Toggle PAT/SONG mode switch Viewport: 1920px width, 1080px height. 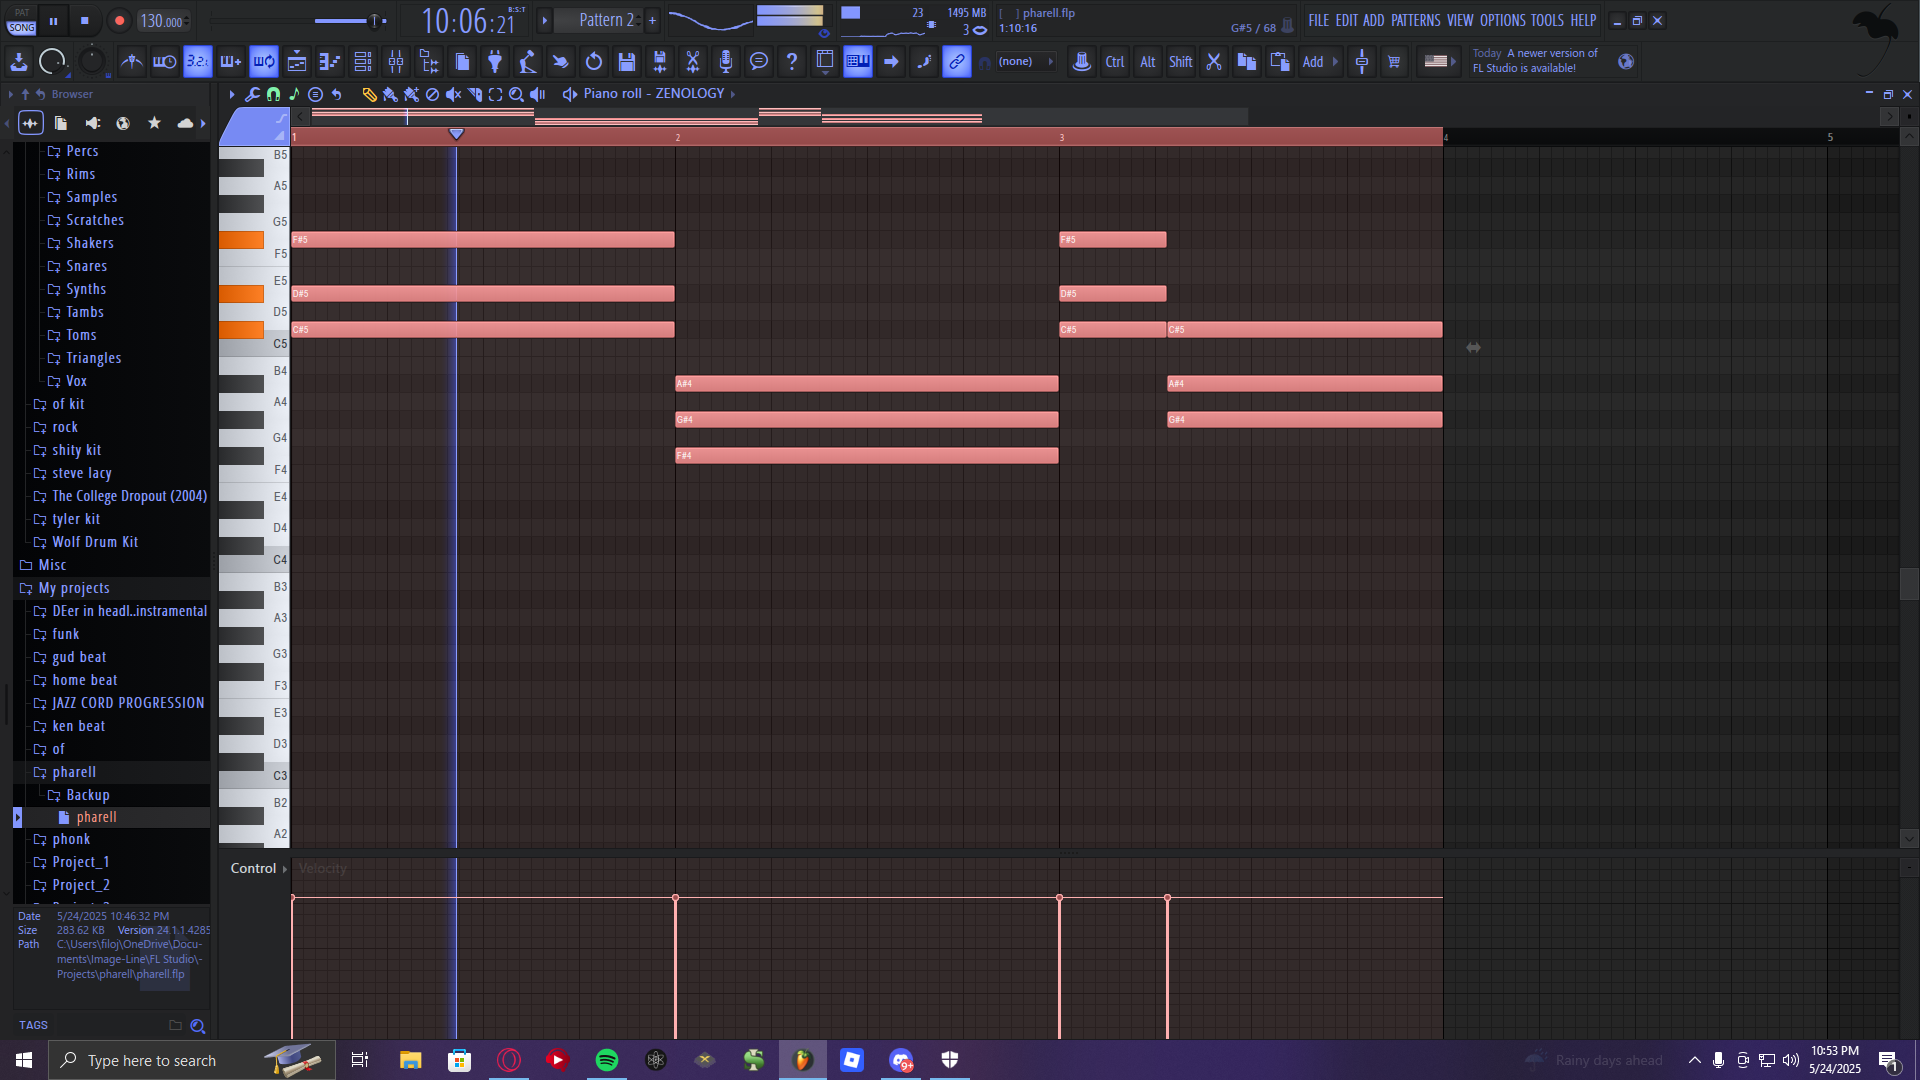pyautogui.click(x=22, y=21)
